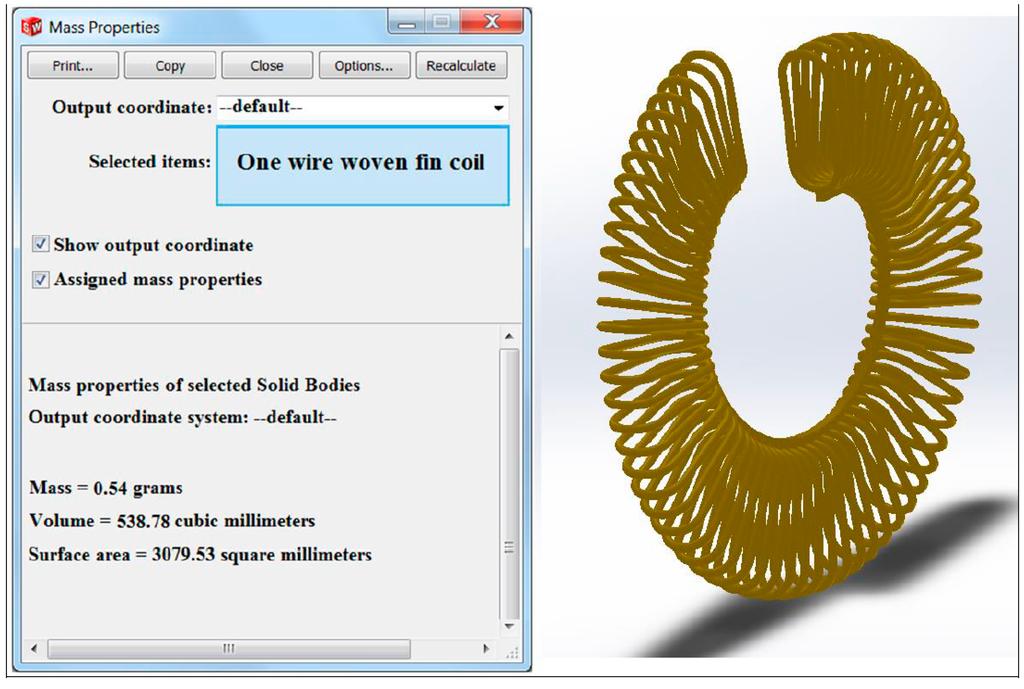Viewport: 1024px width, 689px height.
Task: Copy the mass properties results
Action: [x=170, y=65]
